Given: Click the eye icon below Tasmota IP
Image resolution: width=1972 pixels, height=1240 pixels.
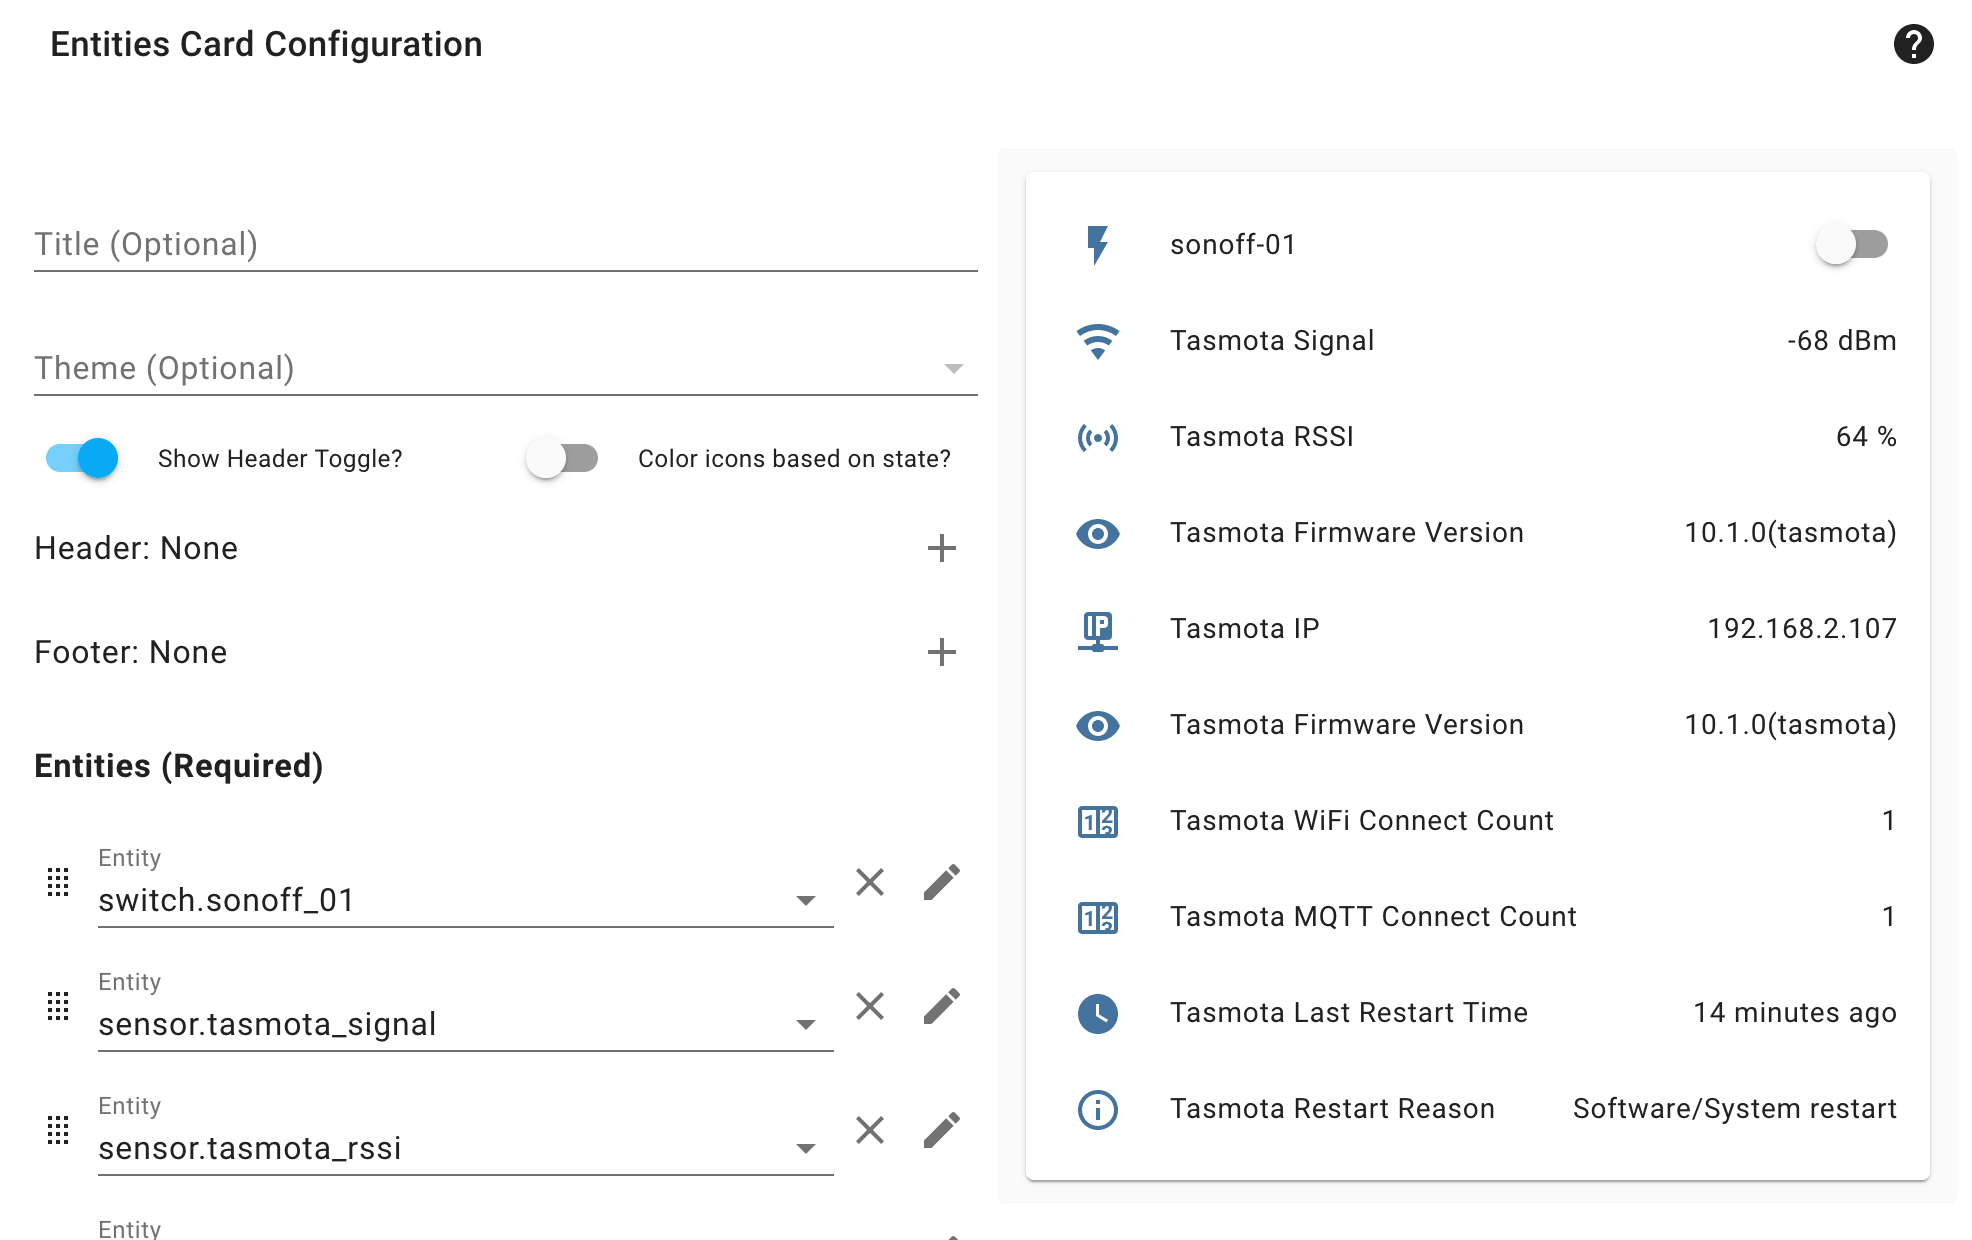Looking at the screenshot, I should pyautogui.click(x=1097, y=725).
